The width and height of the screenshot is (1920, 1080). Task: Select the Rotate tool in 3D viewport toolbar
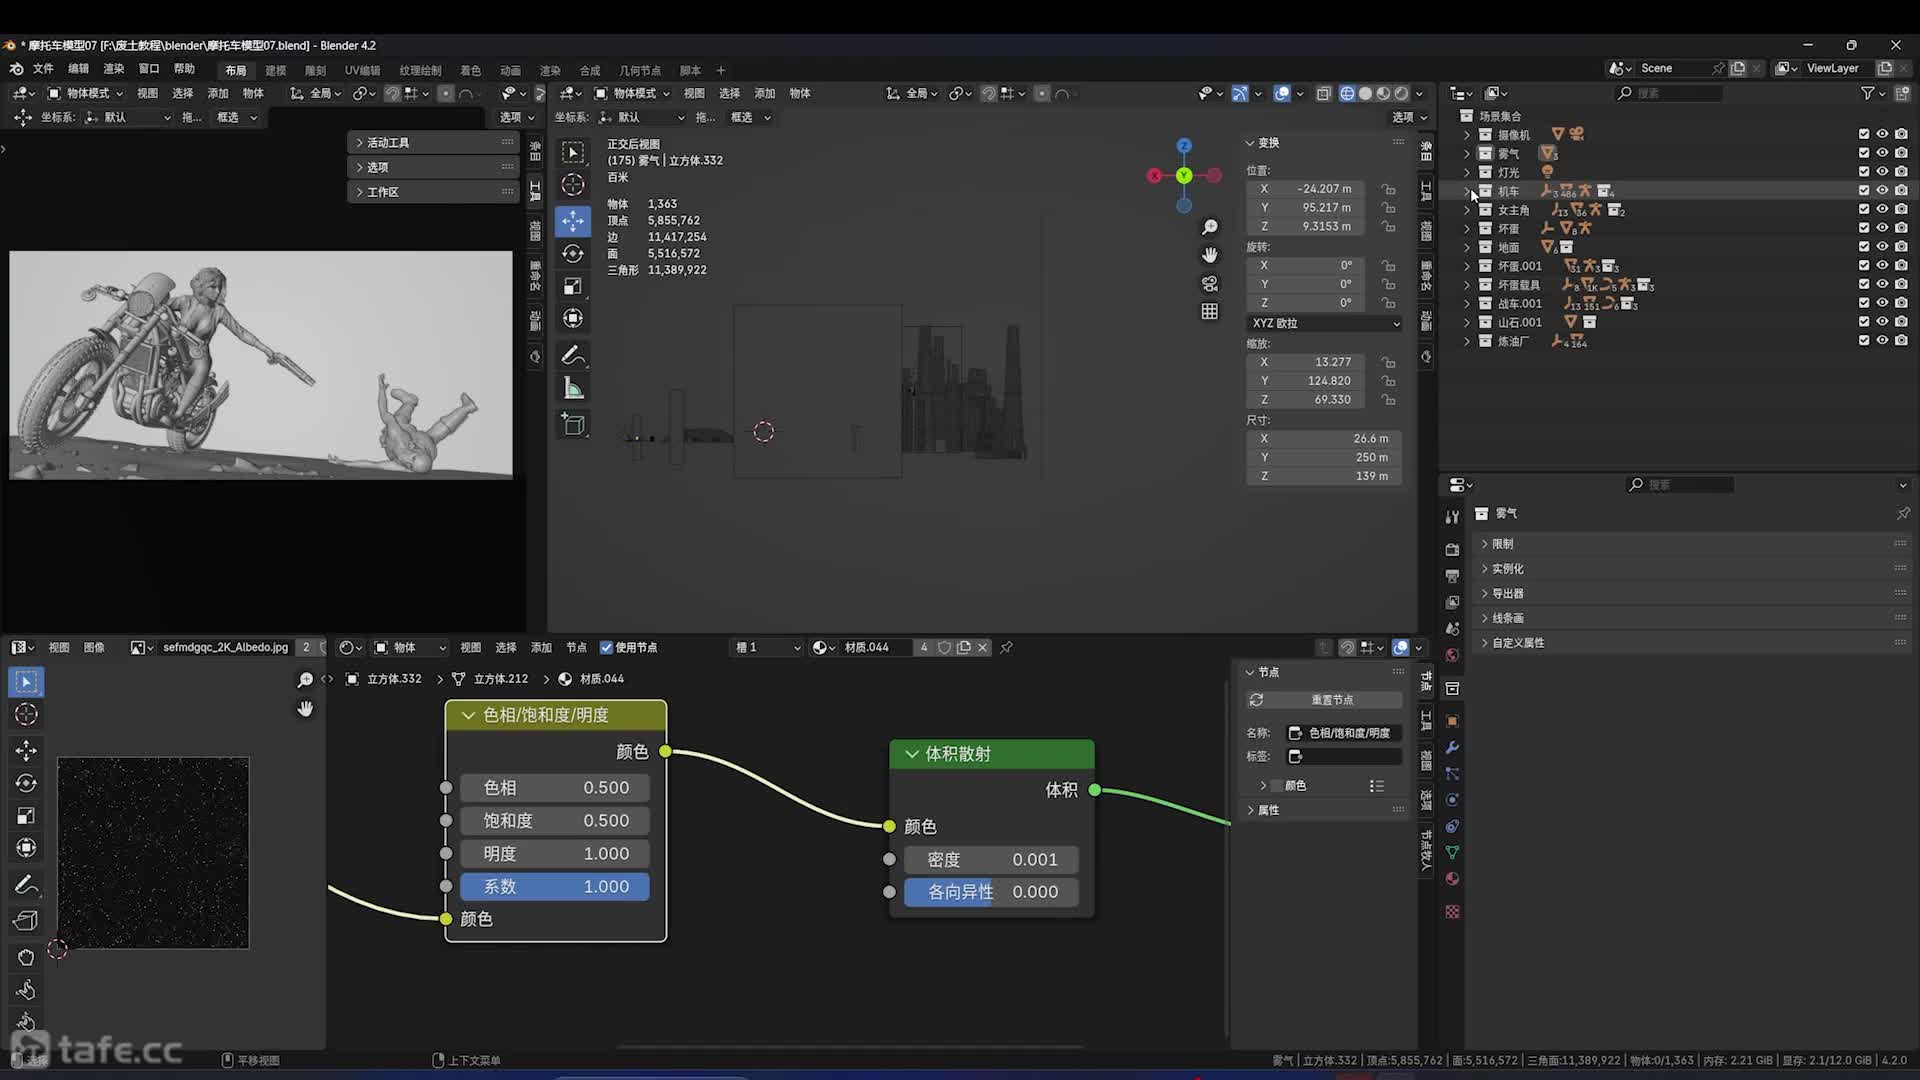pos(573,254)
